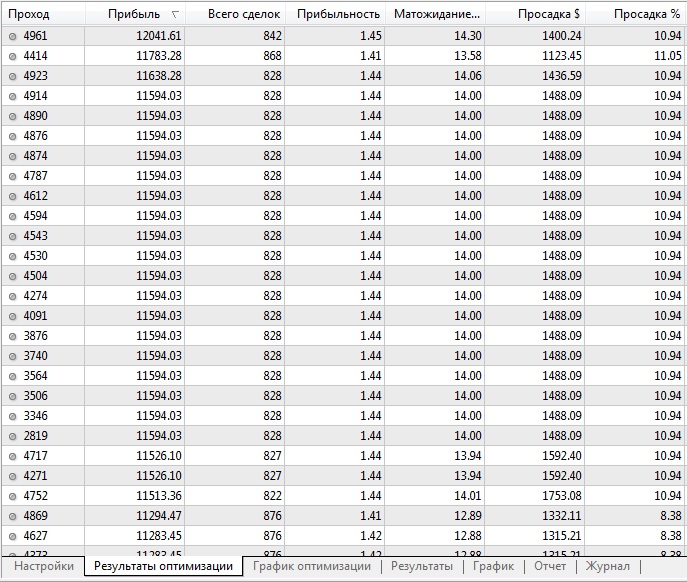Screen dimensions: 687x582
Task: Click pass number 4869
Action: [x=35, y=516]
